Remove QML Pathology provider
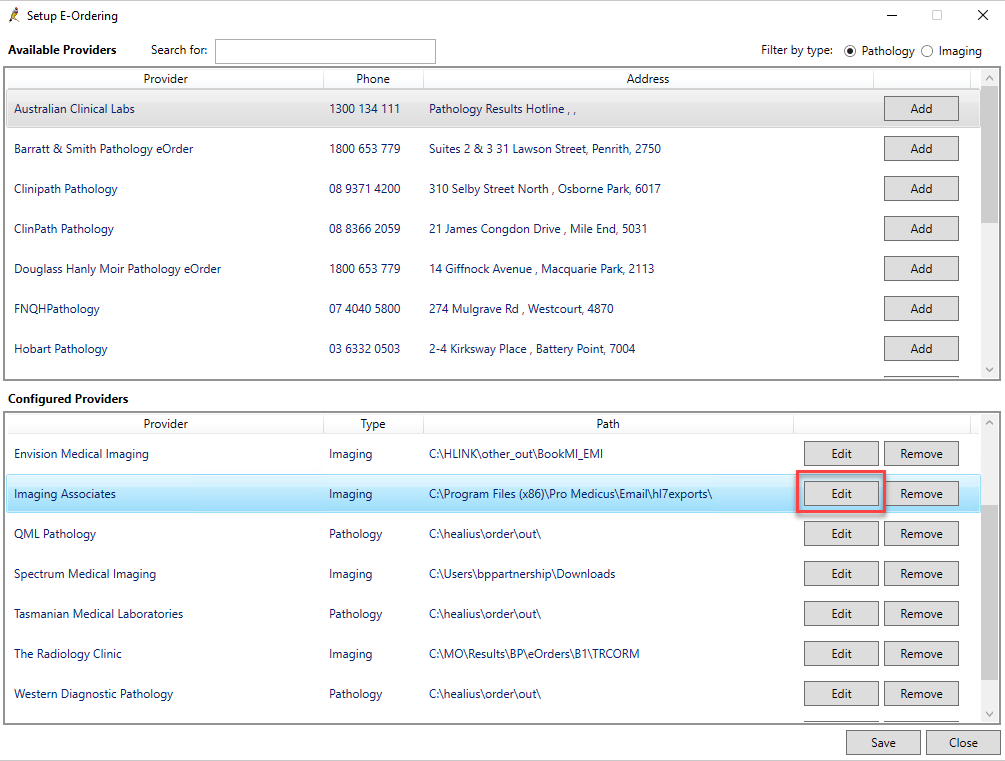1005x761 pixels. point(921,534)
